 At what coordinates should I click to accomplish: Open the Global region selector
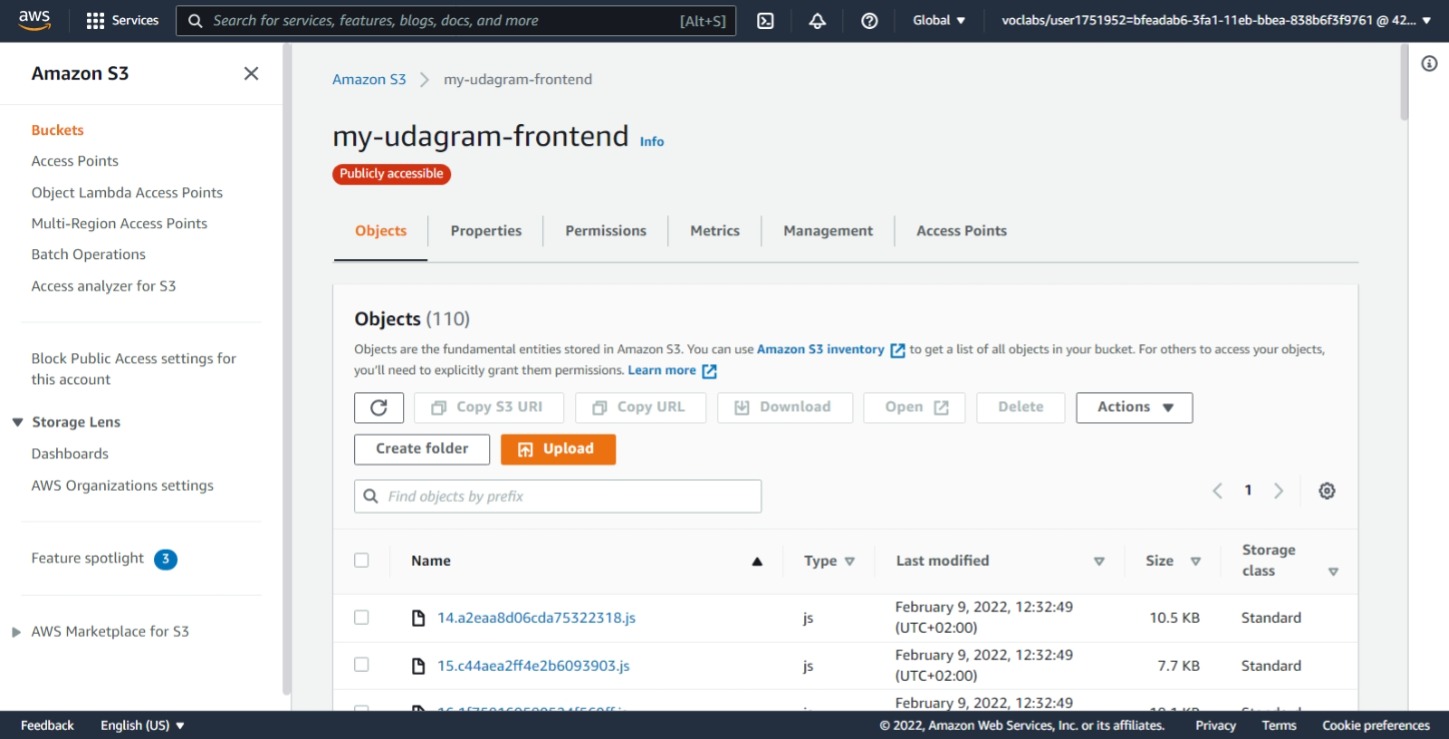938,19
